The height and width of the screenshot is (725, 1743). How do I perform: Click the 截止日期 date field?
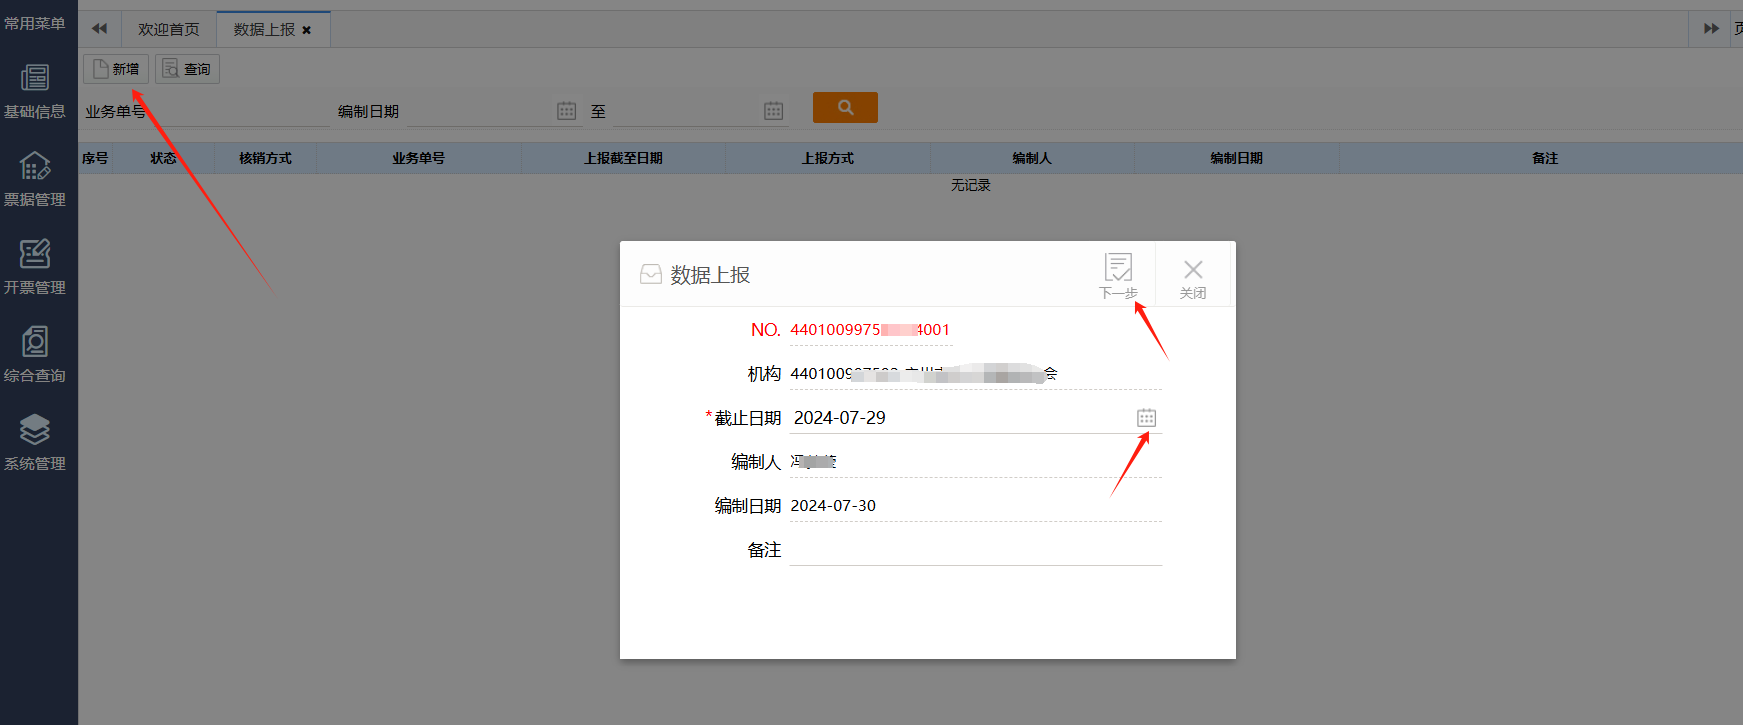click(x=960, y=418)
